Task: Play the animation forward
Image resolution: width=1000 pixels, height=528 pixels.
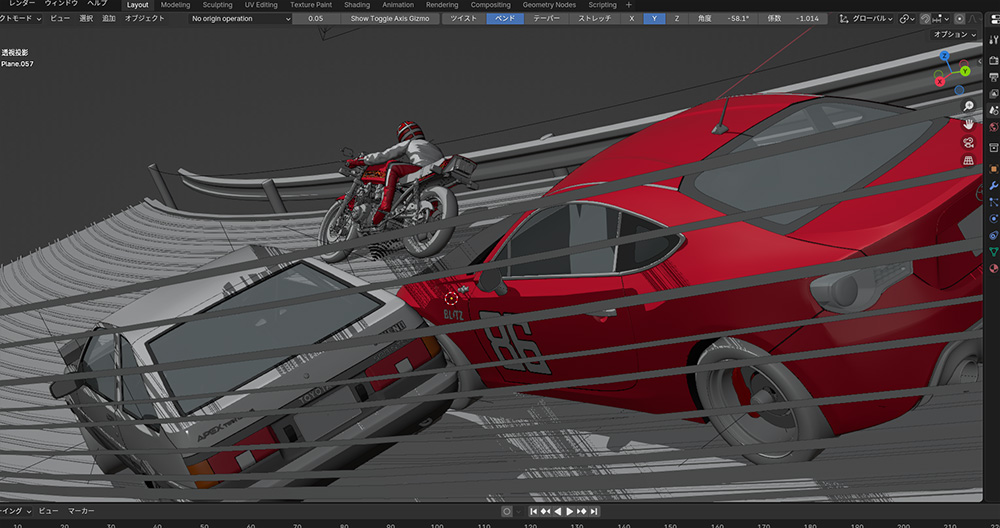Action: click(x=570, y=511)
